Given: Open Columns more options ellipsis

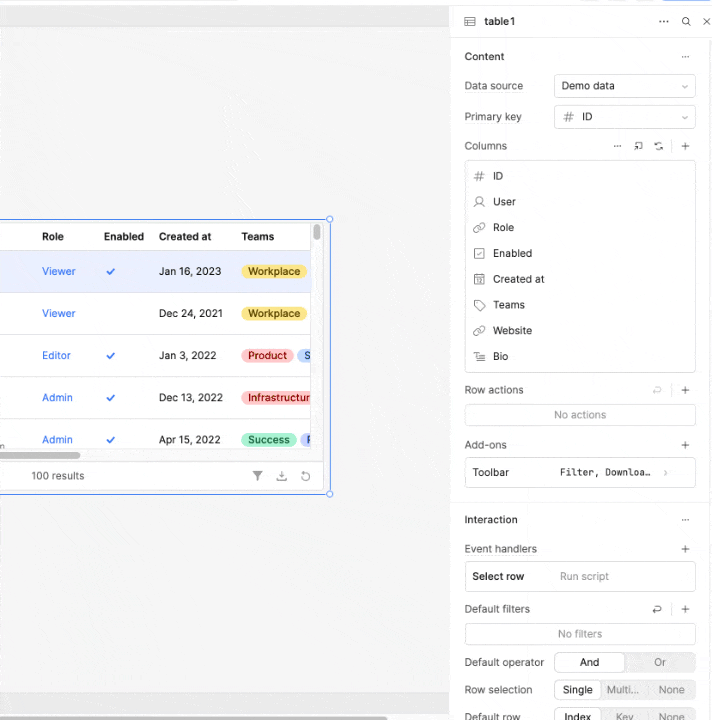Looking at the screenshot, I should (617, 146).
